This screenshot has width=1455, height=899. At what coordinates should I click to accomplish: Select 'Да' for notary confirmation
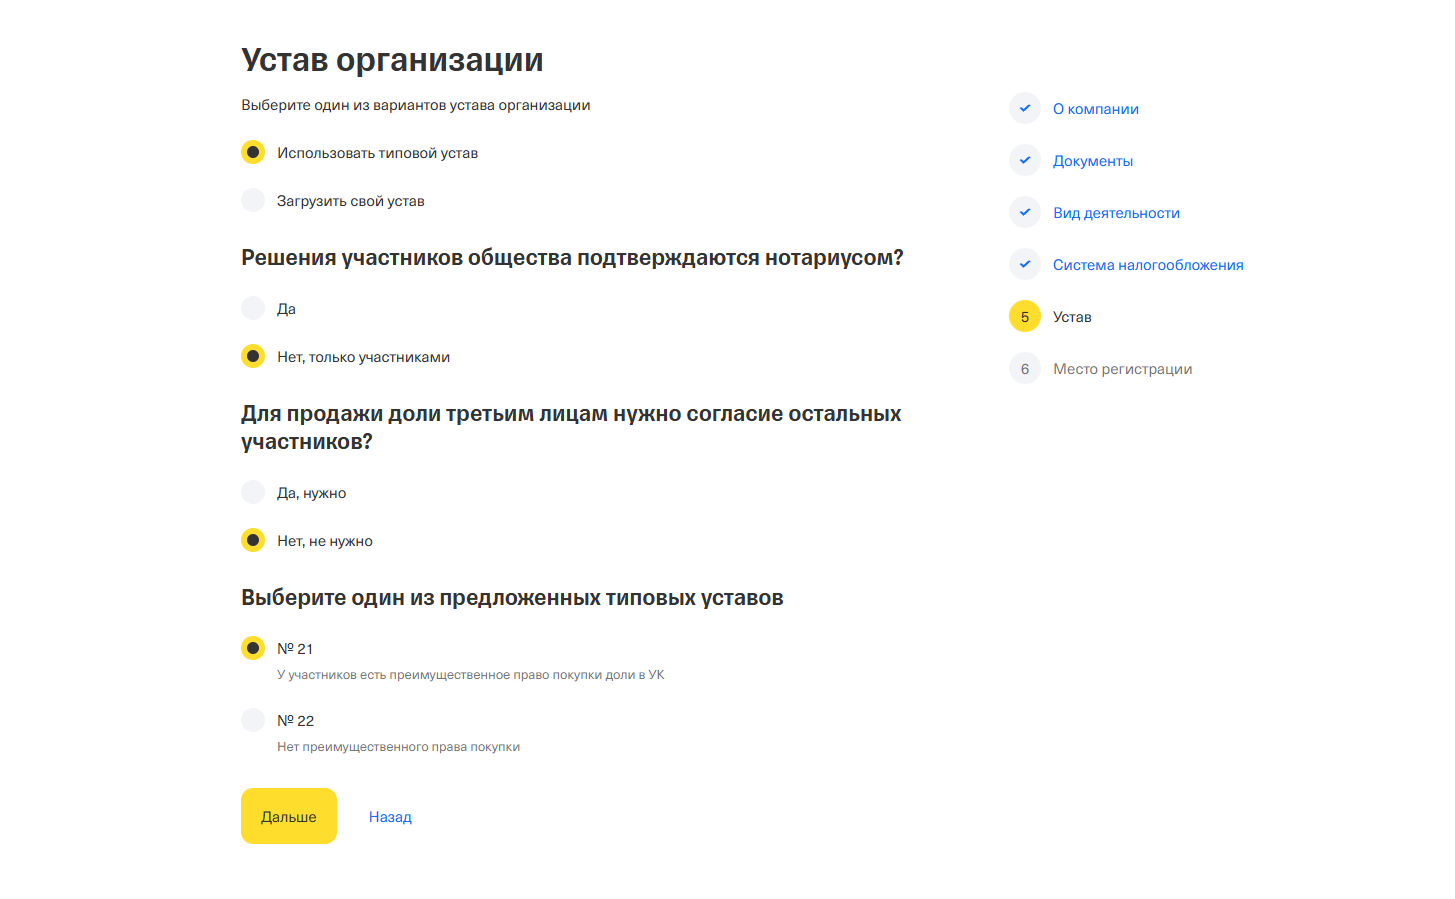click(x=253, y=308)
